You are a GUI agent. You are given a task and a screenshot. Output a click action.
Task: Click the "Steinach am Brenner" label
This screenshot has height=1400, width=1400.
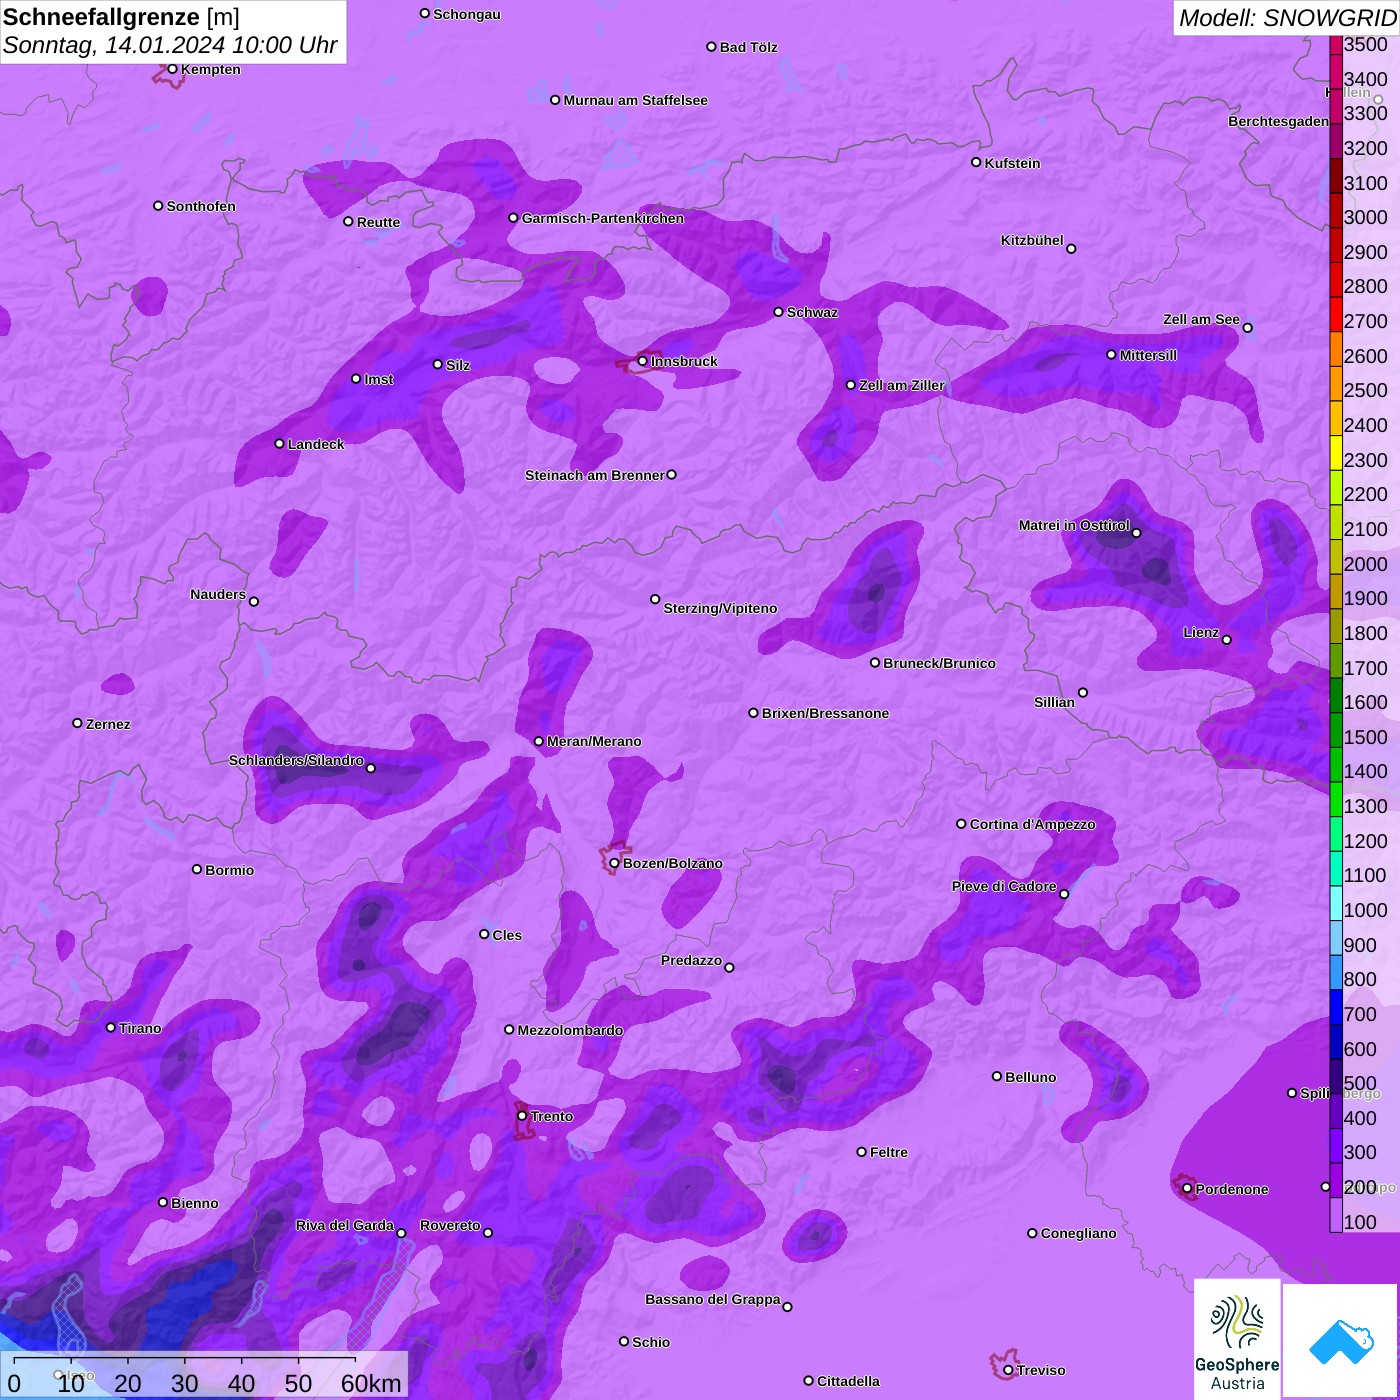point(595,475)
